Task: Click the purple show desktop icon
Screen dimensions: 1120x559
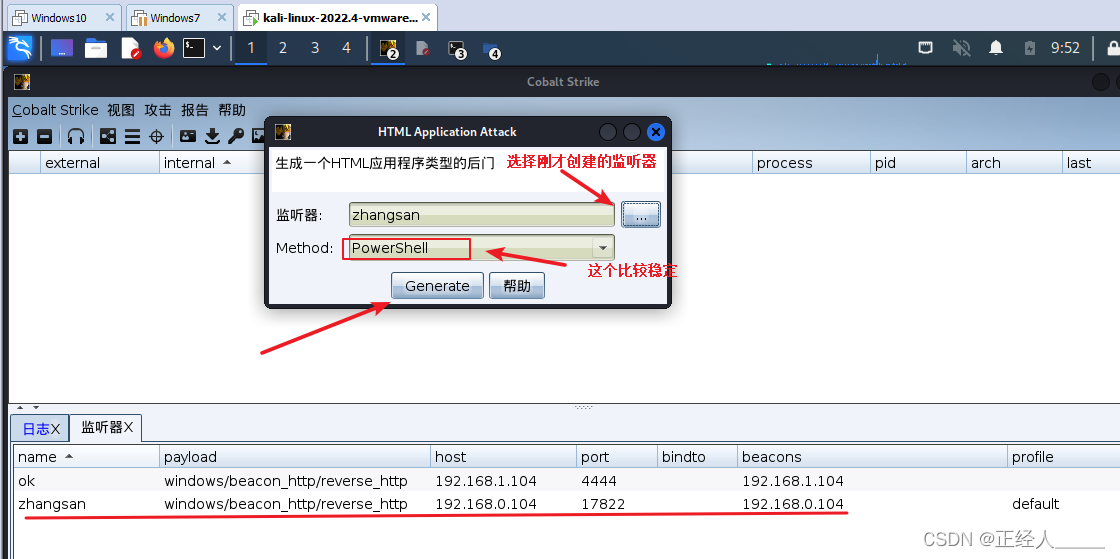Action: point(61,49)
